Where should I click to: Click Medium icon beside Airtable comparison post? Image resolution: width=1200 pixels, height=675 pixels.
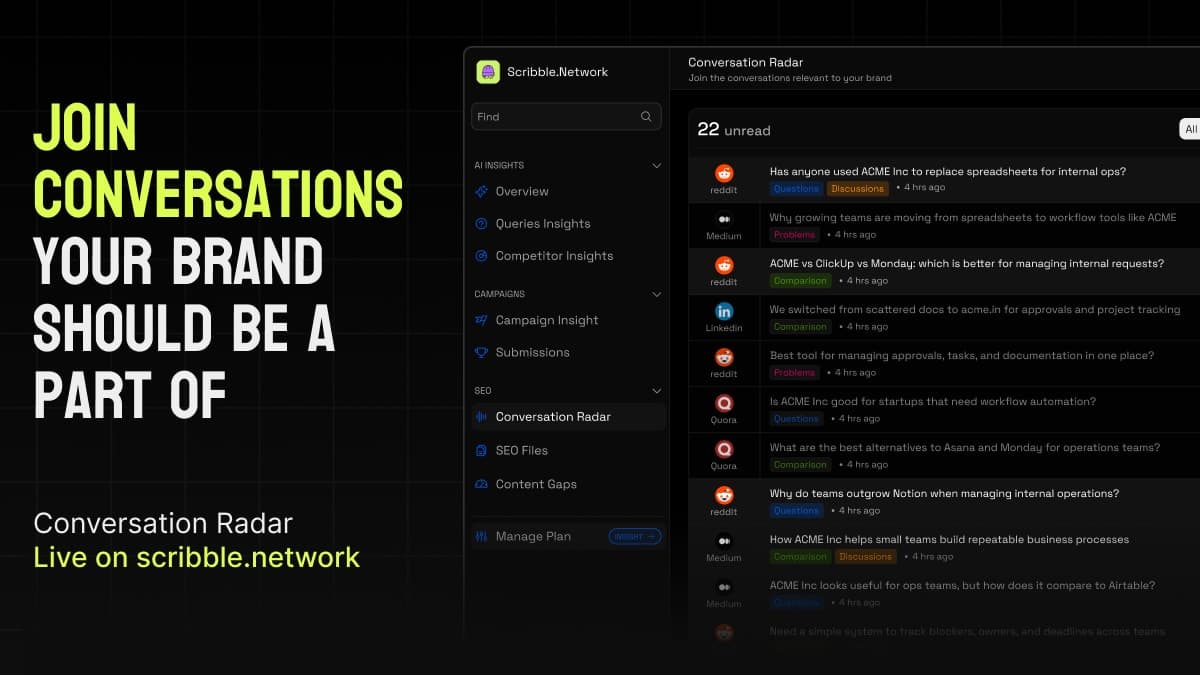(x=724, y=587)
